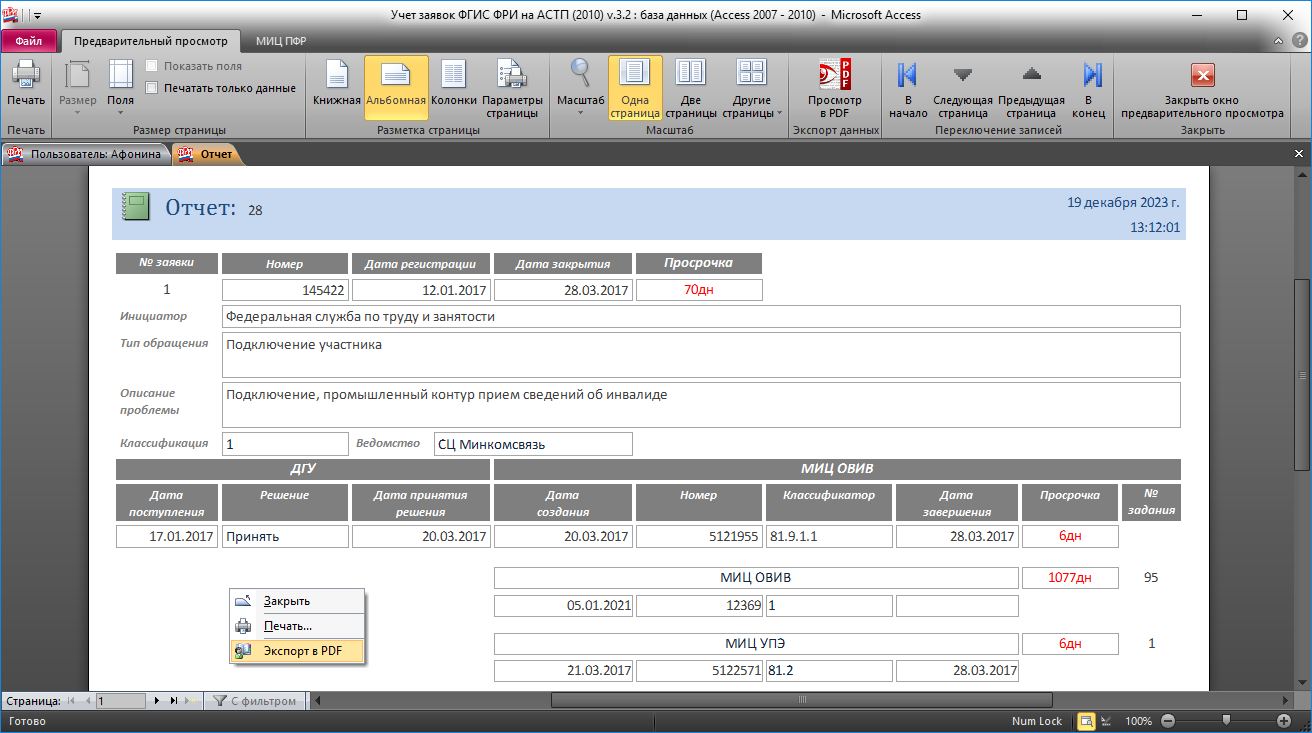The height and width of the screenshot is (733, 1312).
Task: Toggle the filter (С фильтром) button
Action: click(x=255, y=701)
